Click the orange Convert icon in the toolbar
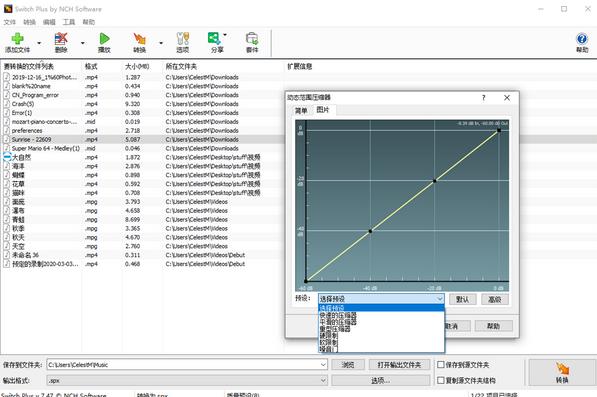The height and width of the screenshot is (397, 597). [140, 39]
